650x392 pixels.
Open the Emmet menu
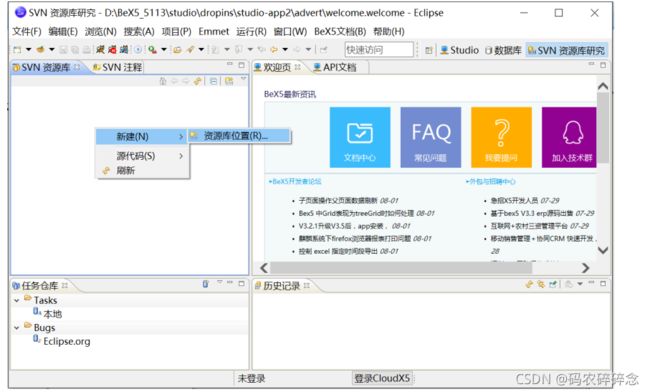(213, 31)
